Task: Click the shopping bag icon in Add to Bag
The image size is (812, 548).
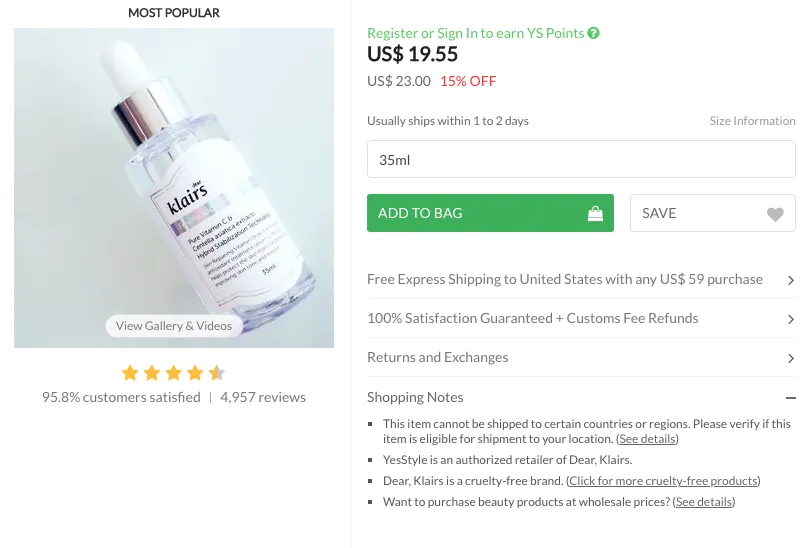Action: point(595,213)
